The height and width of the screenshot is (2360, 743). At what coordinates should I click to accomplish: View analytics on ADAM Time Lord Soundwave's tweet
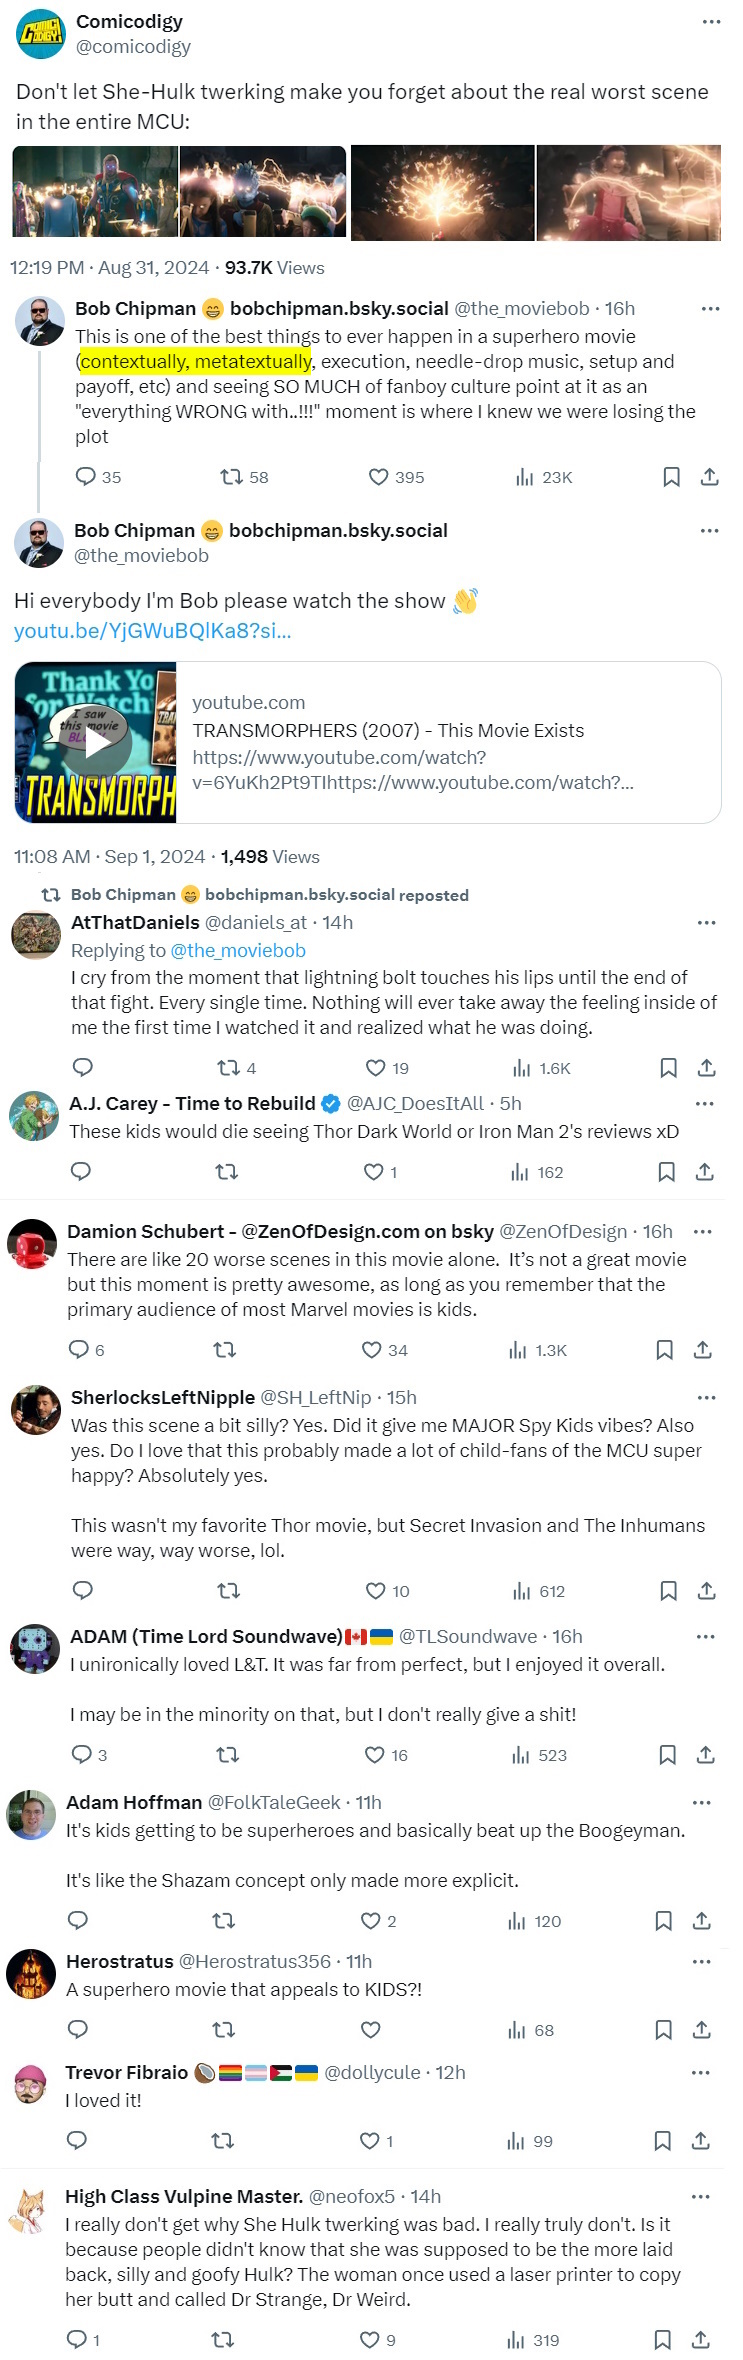coord(521,1755)
